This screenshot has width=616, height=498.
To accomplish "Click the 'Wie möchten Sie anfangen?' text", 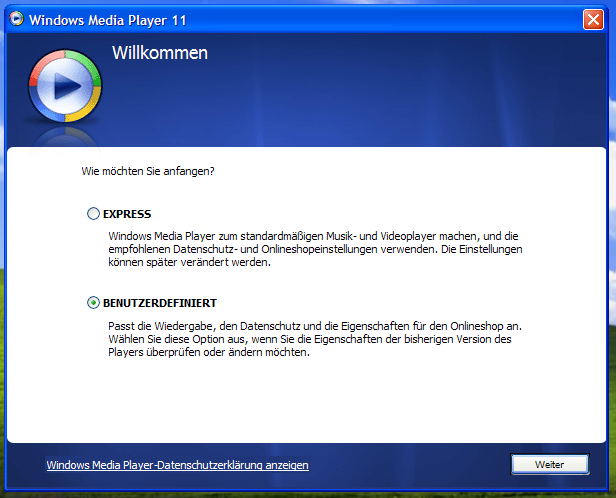I will (x=148, y=171).
